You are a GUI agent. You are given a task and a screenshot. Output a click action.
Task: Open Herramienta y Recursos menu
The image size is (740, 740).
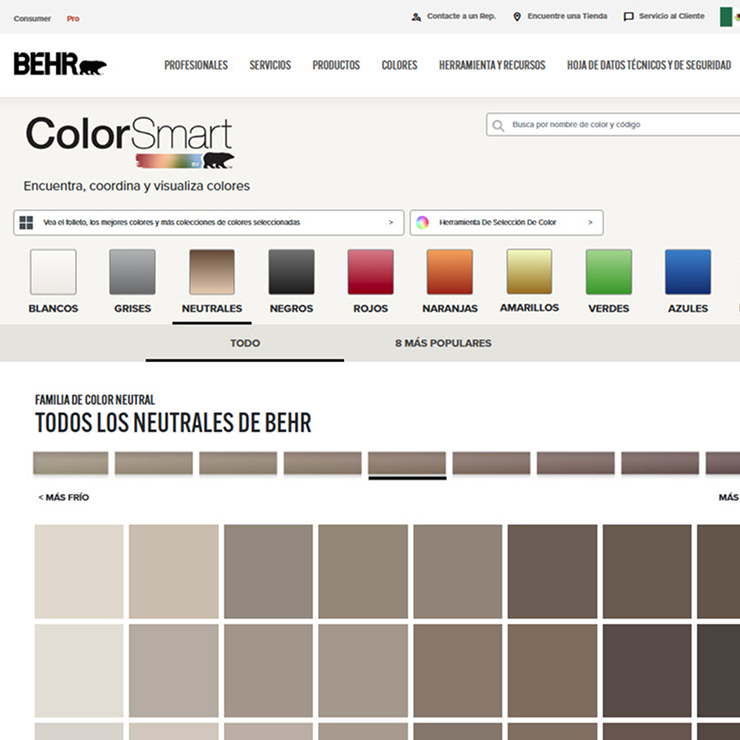(492, 65)
